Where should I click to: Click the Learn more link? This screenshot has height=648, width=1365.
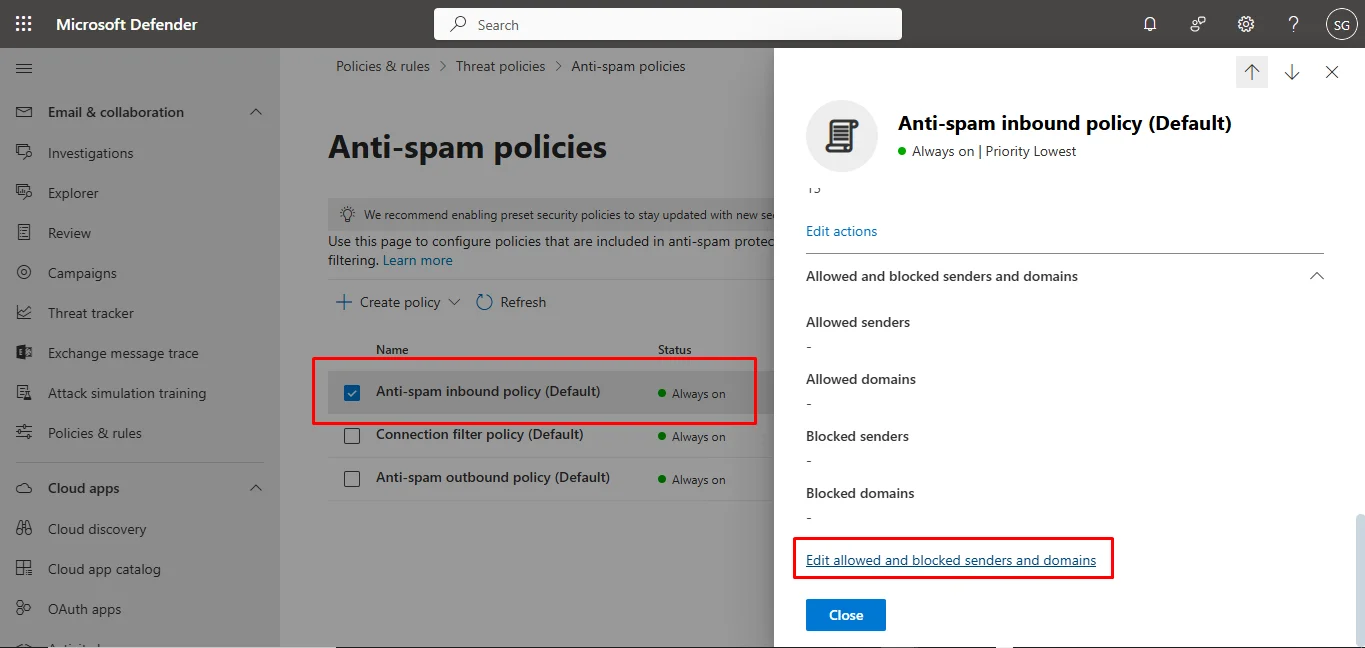(x=417, y=260)
